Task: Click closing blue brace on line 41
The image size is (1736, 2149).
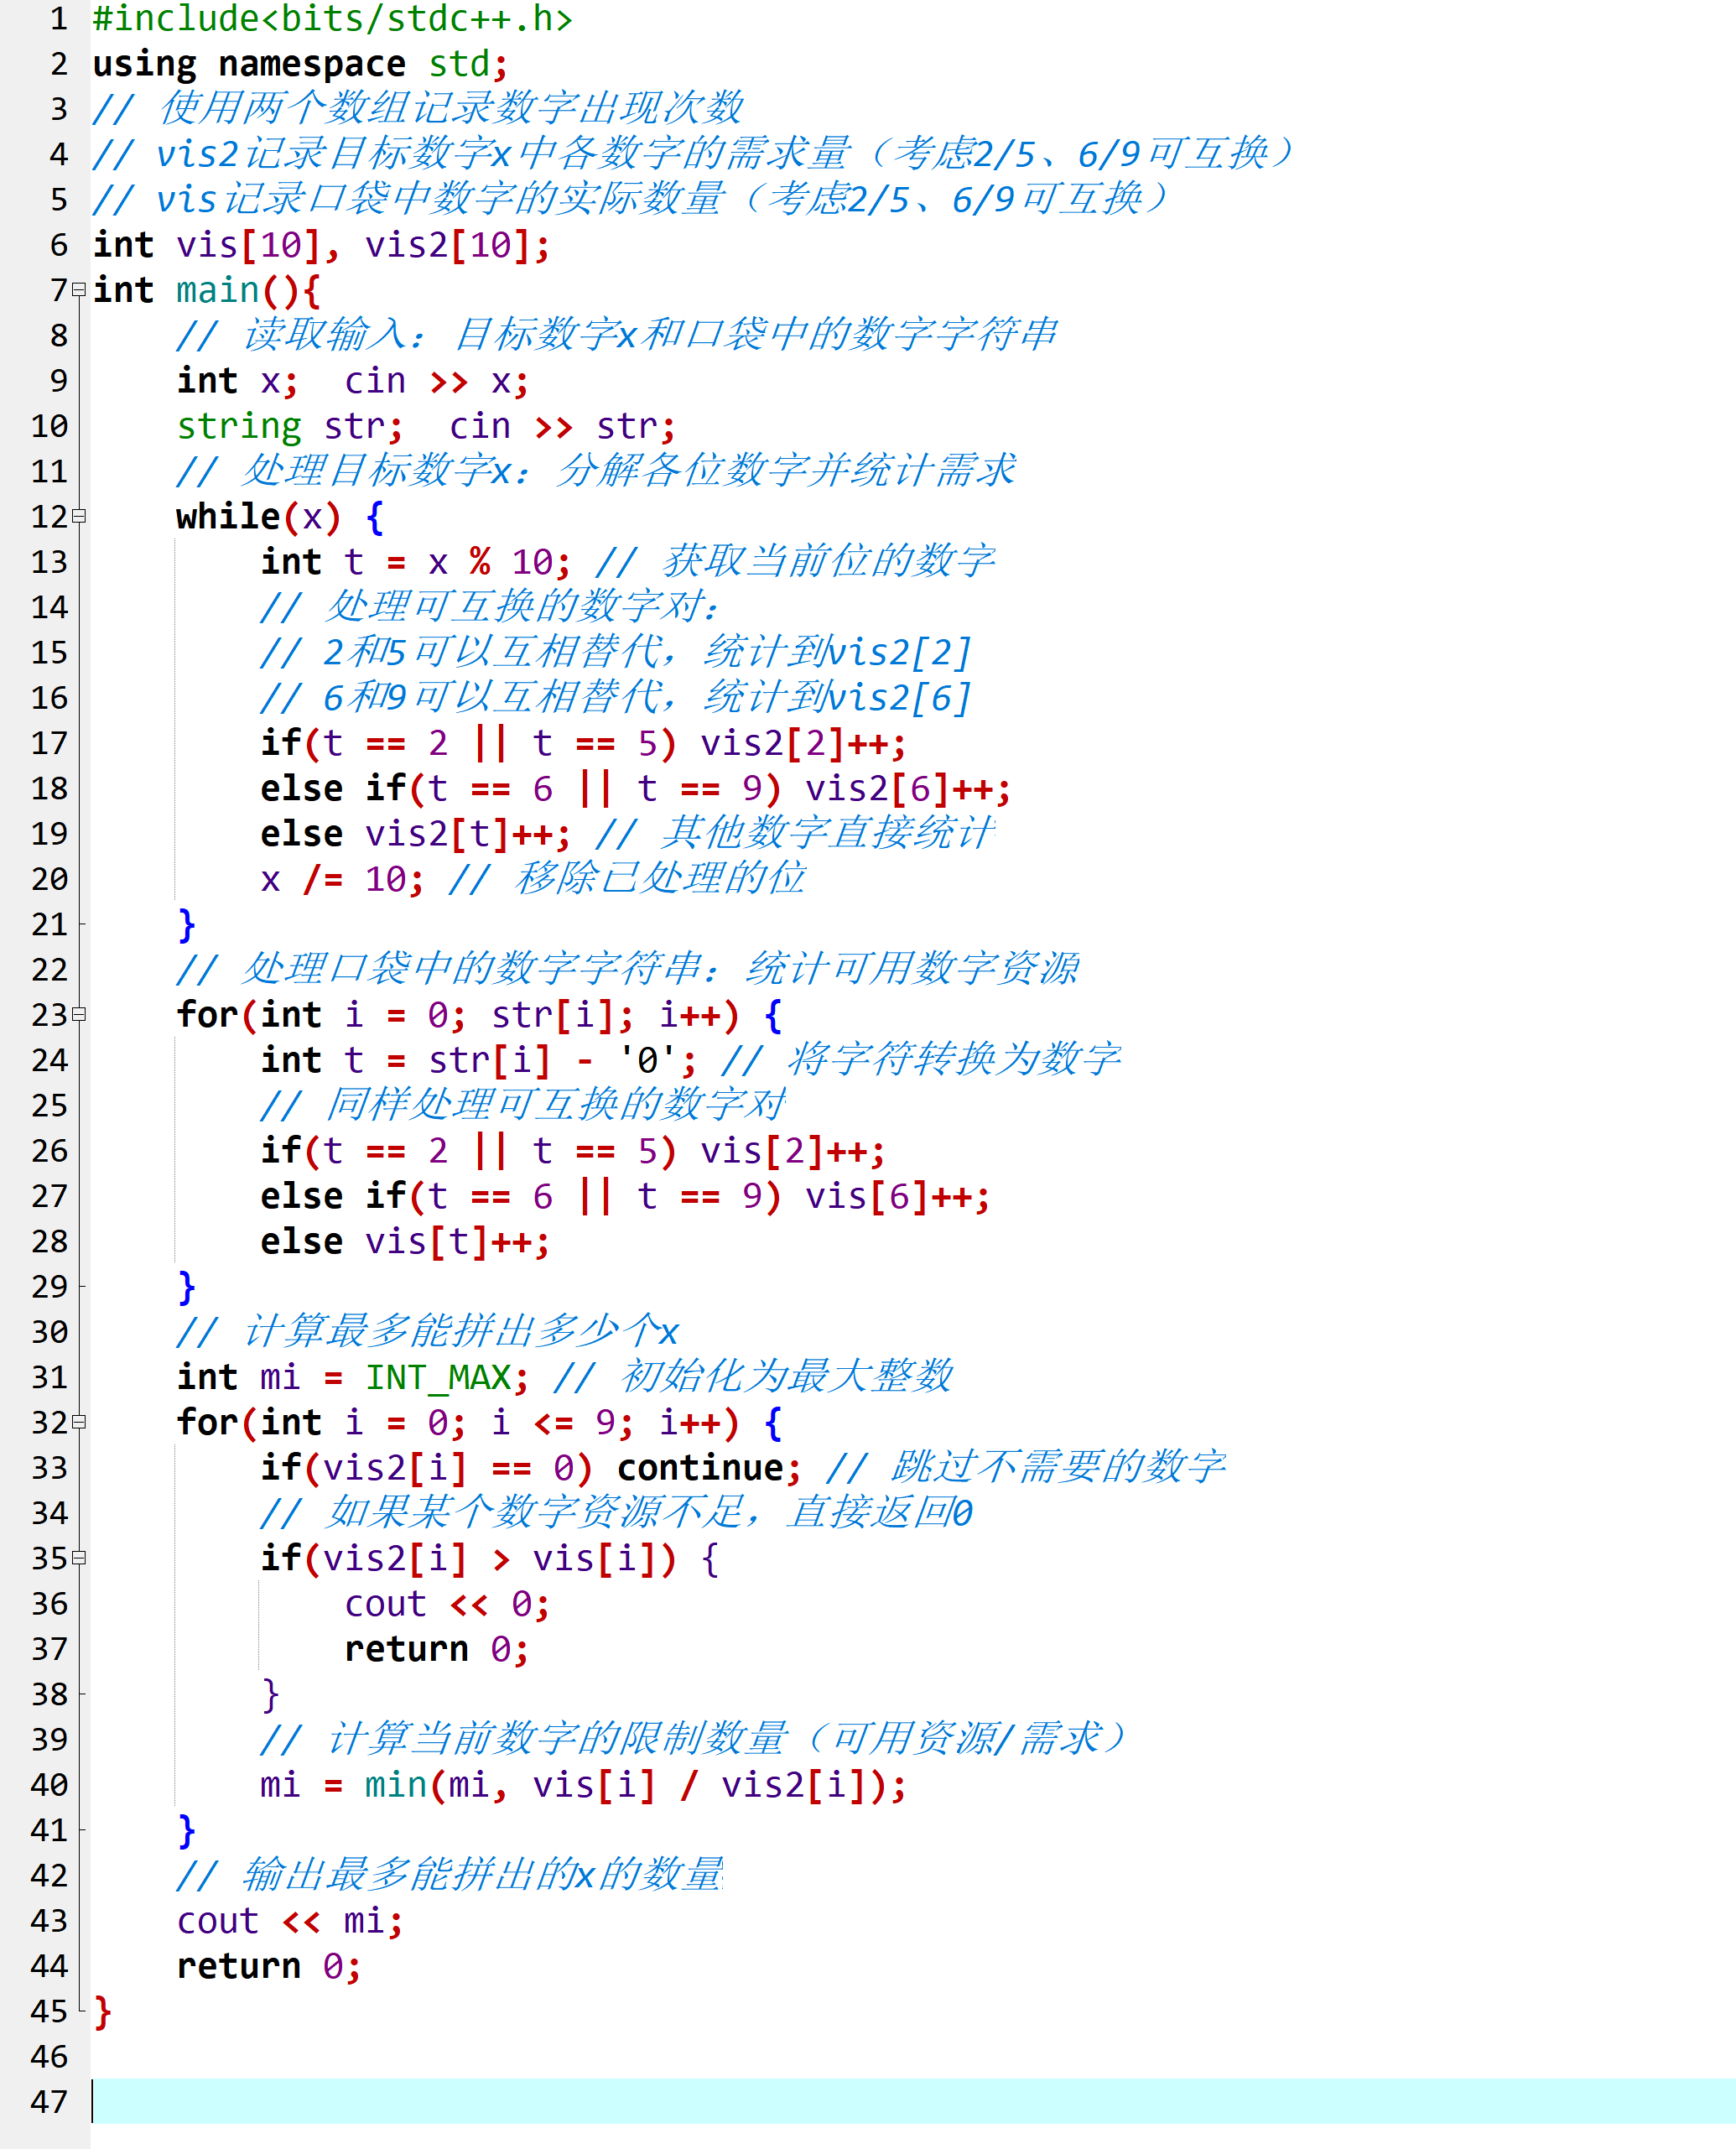Action: (x=186, y=1831)
